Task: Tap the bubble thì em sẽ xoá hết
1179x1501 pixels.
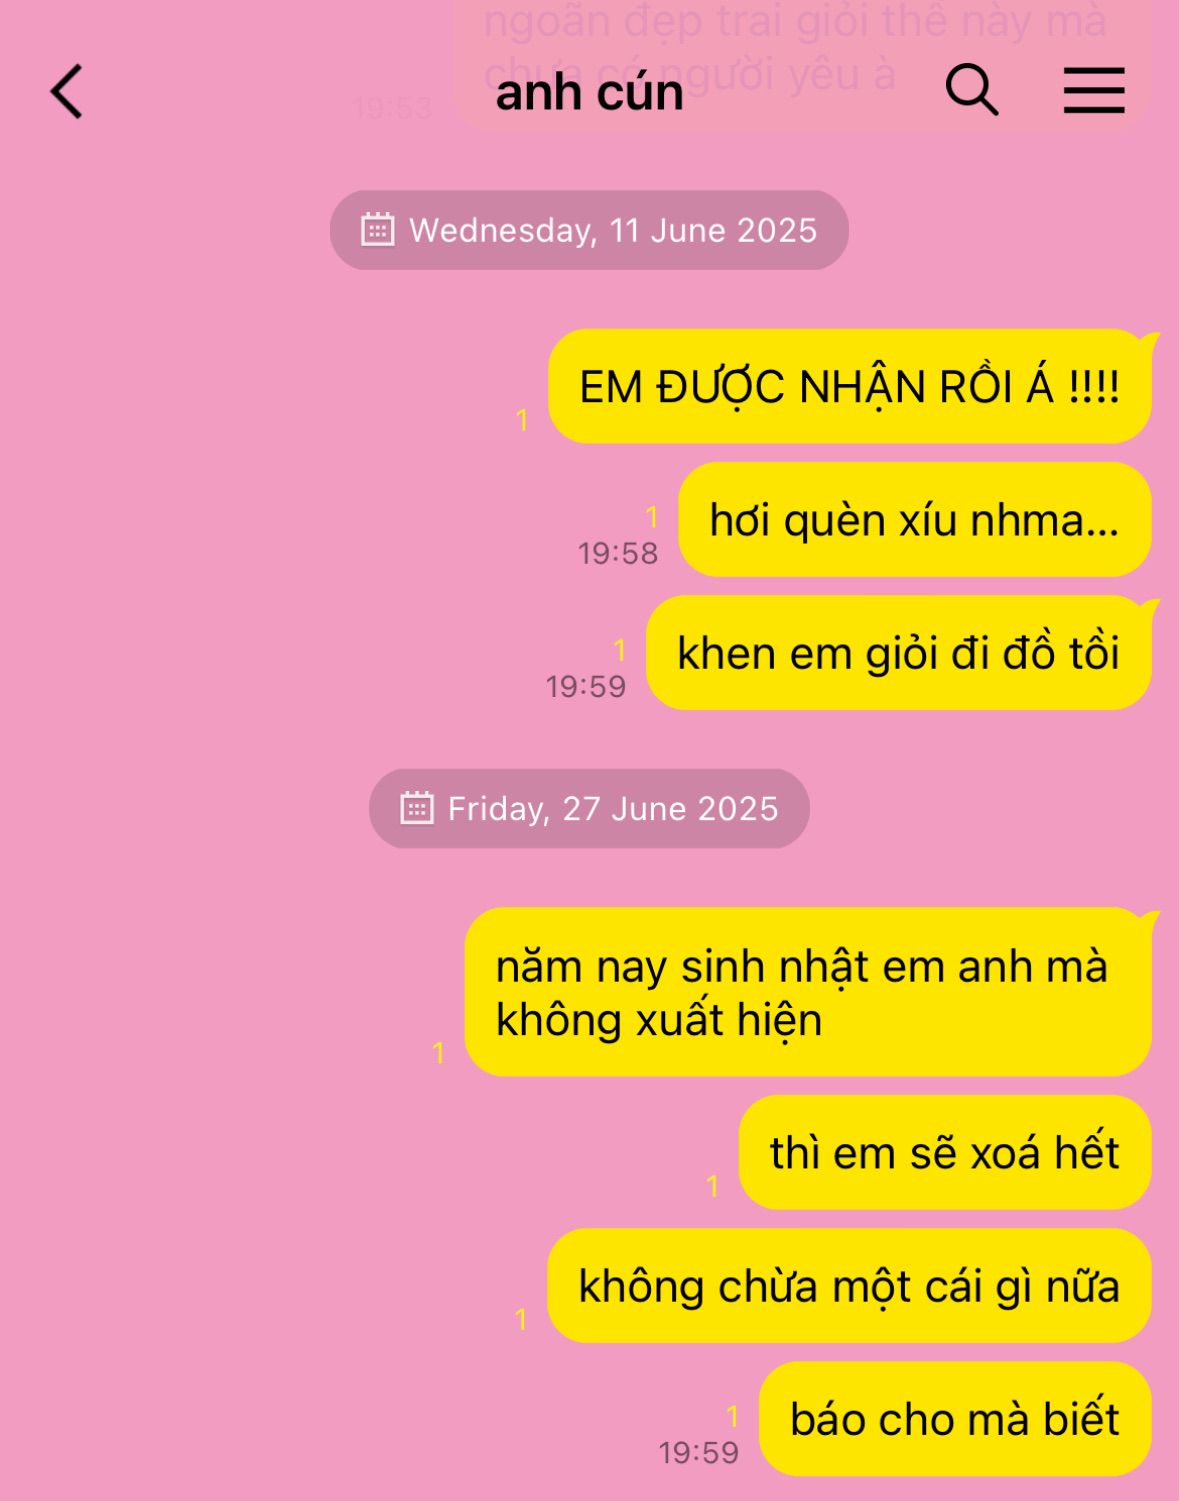Action: point(945,1152)
